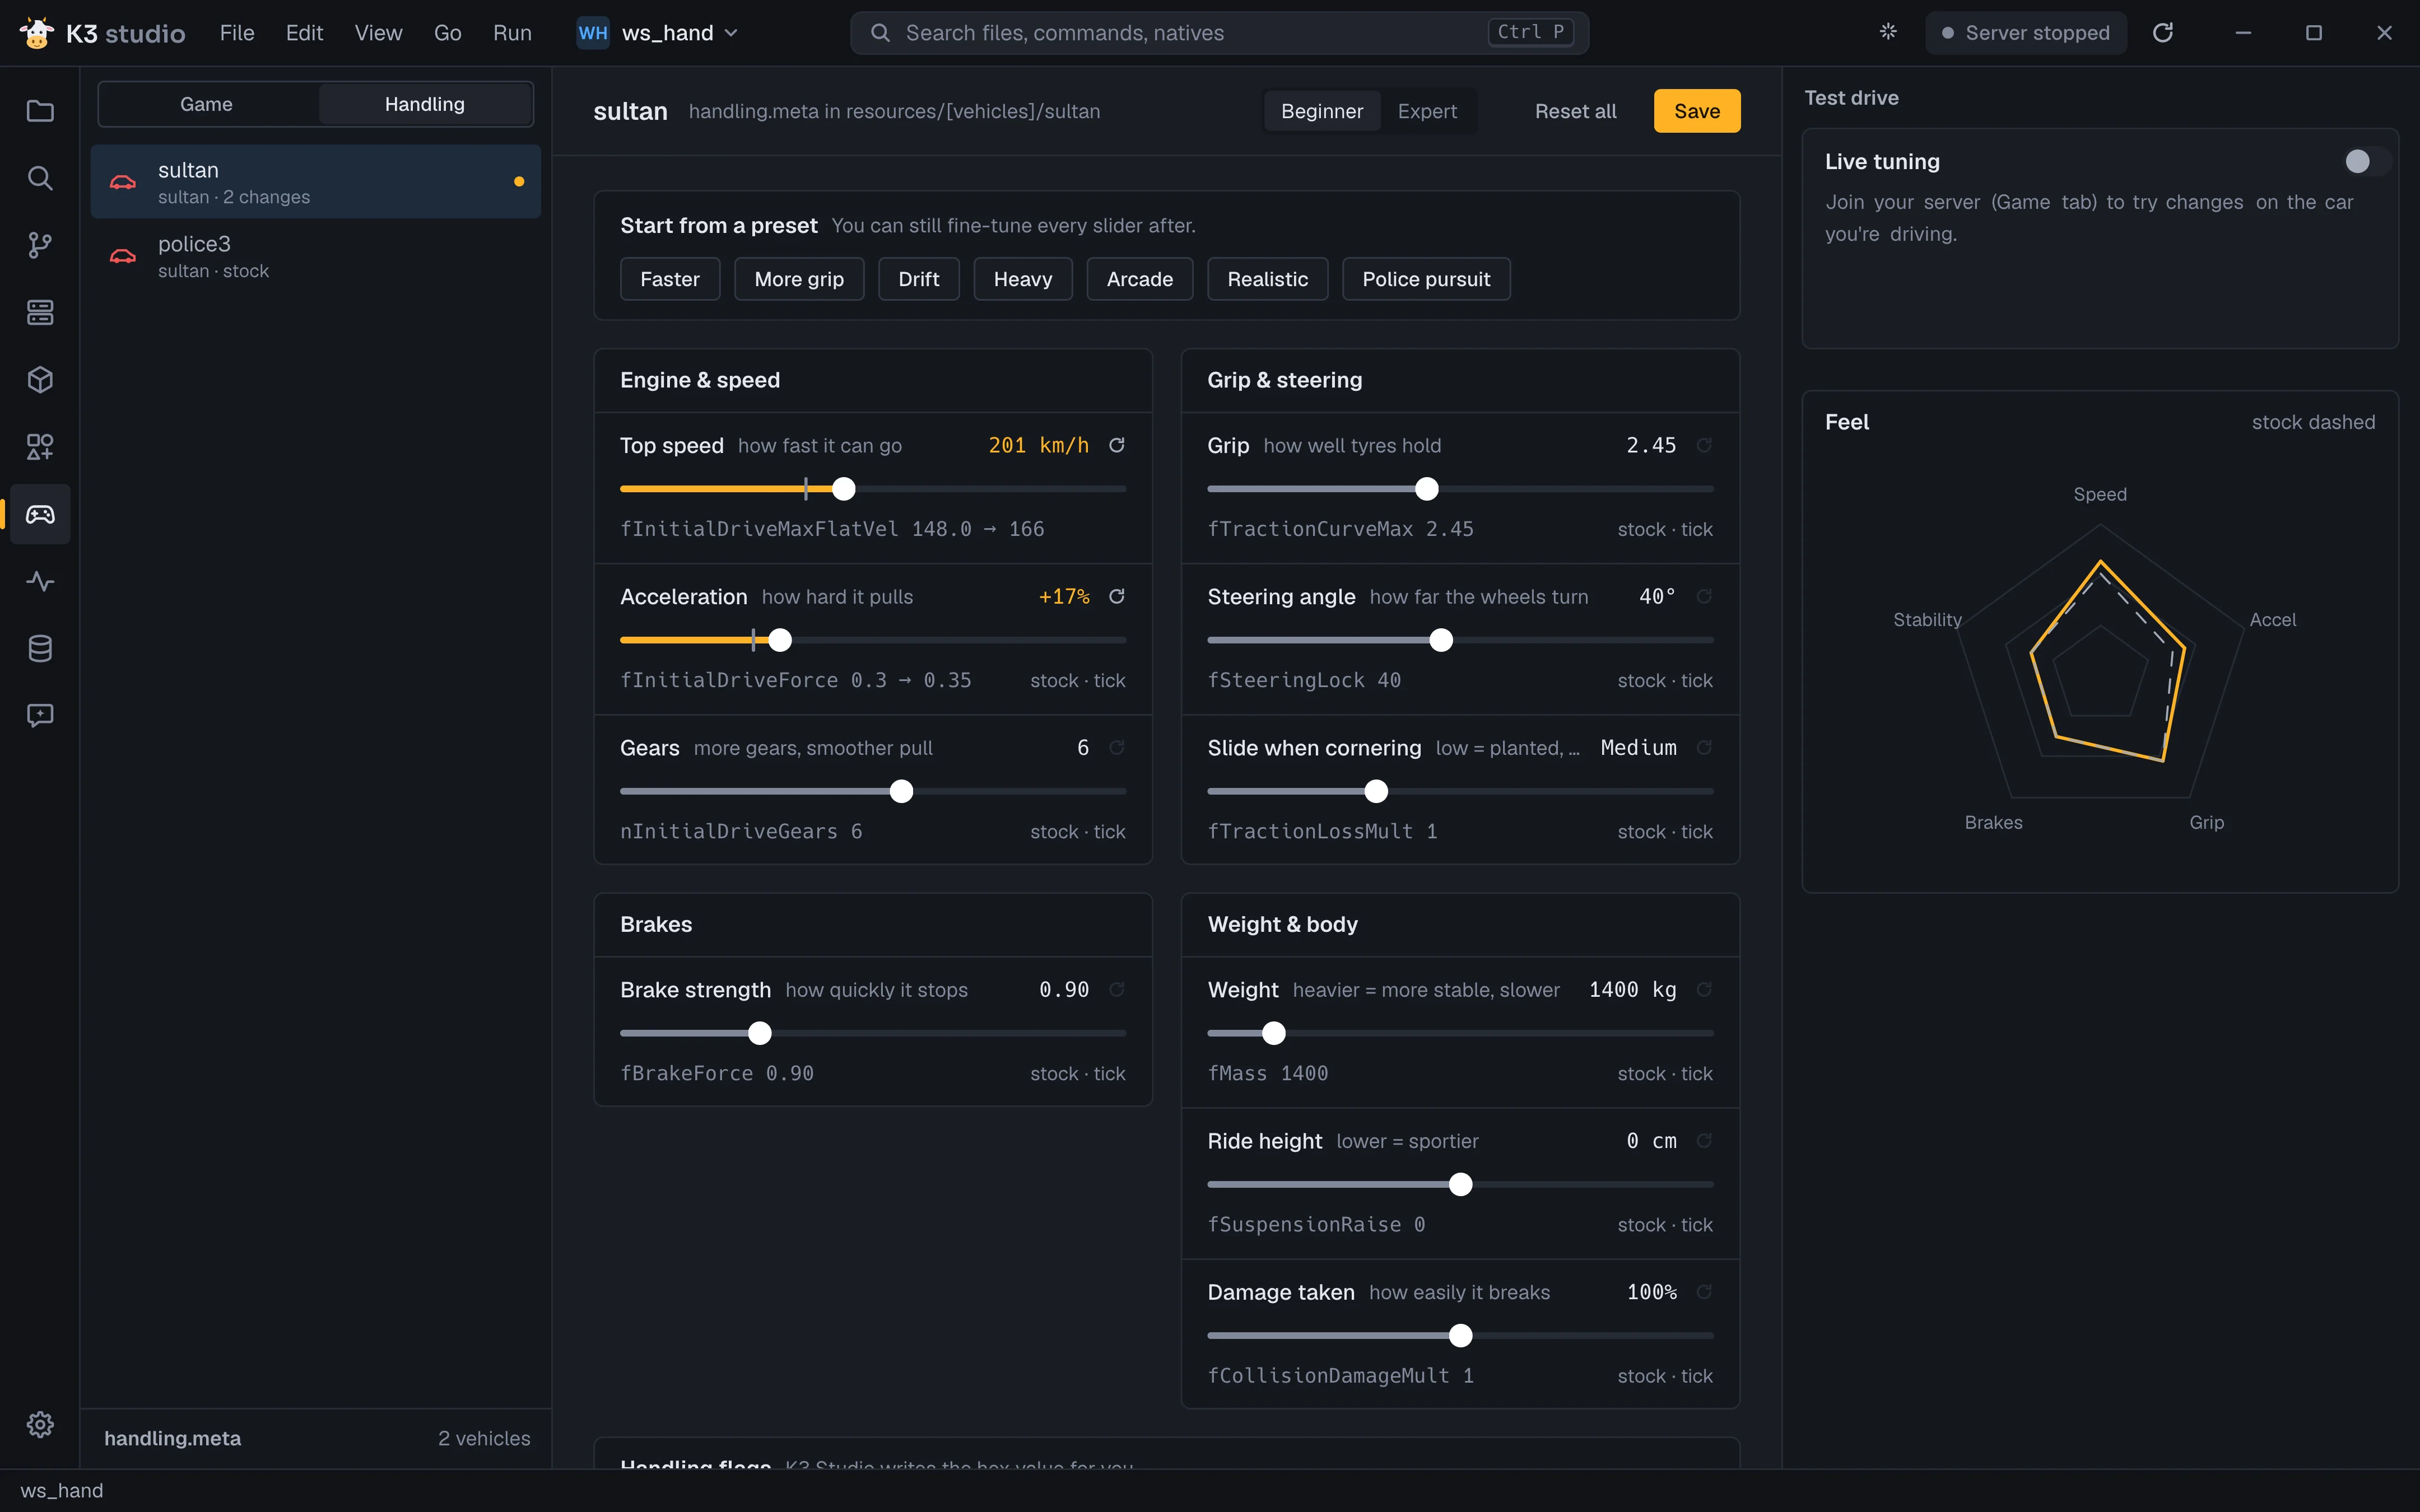The image size is (2420, 1512).
Task: Select the Handling tab
Action: [x=425, y=104]
